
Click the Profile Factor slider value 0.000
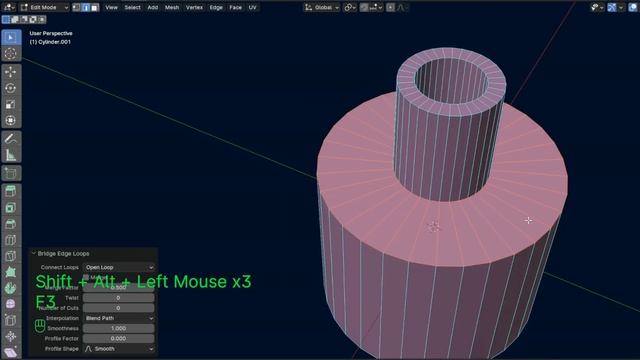119,339
